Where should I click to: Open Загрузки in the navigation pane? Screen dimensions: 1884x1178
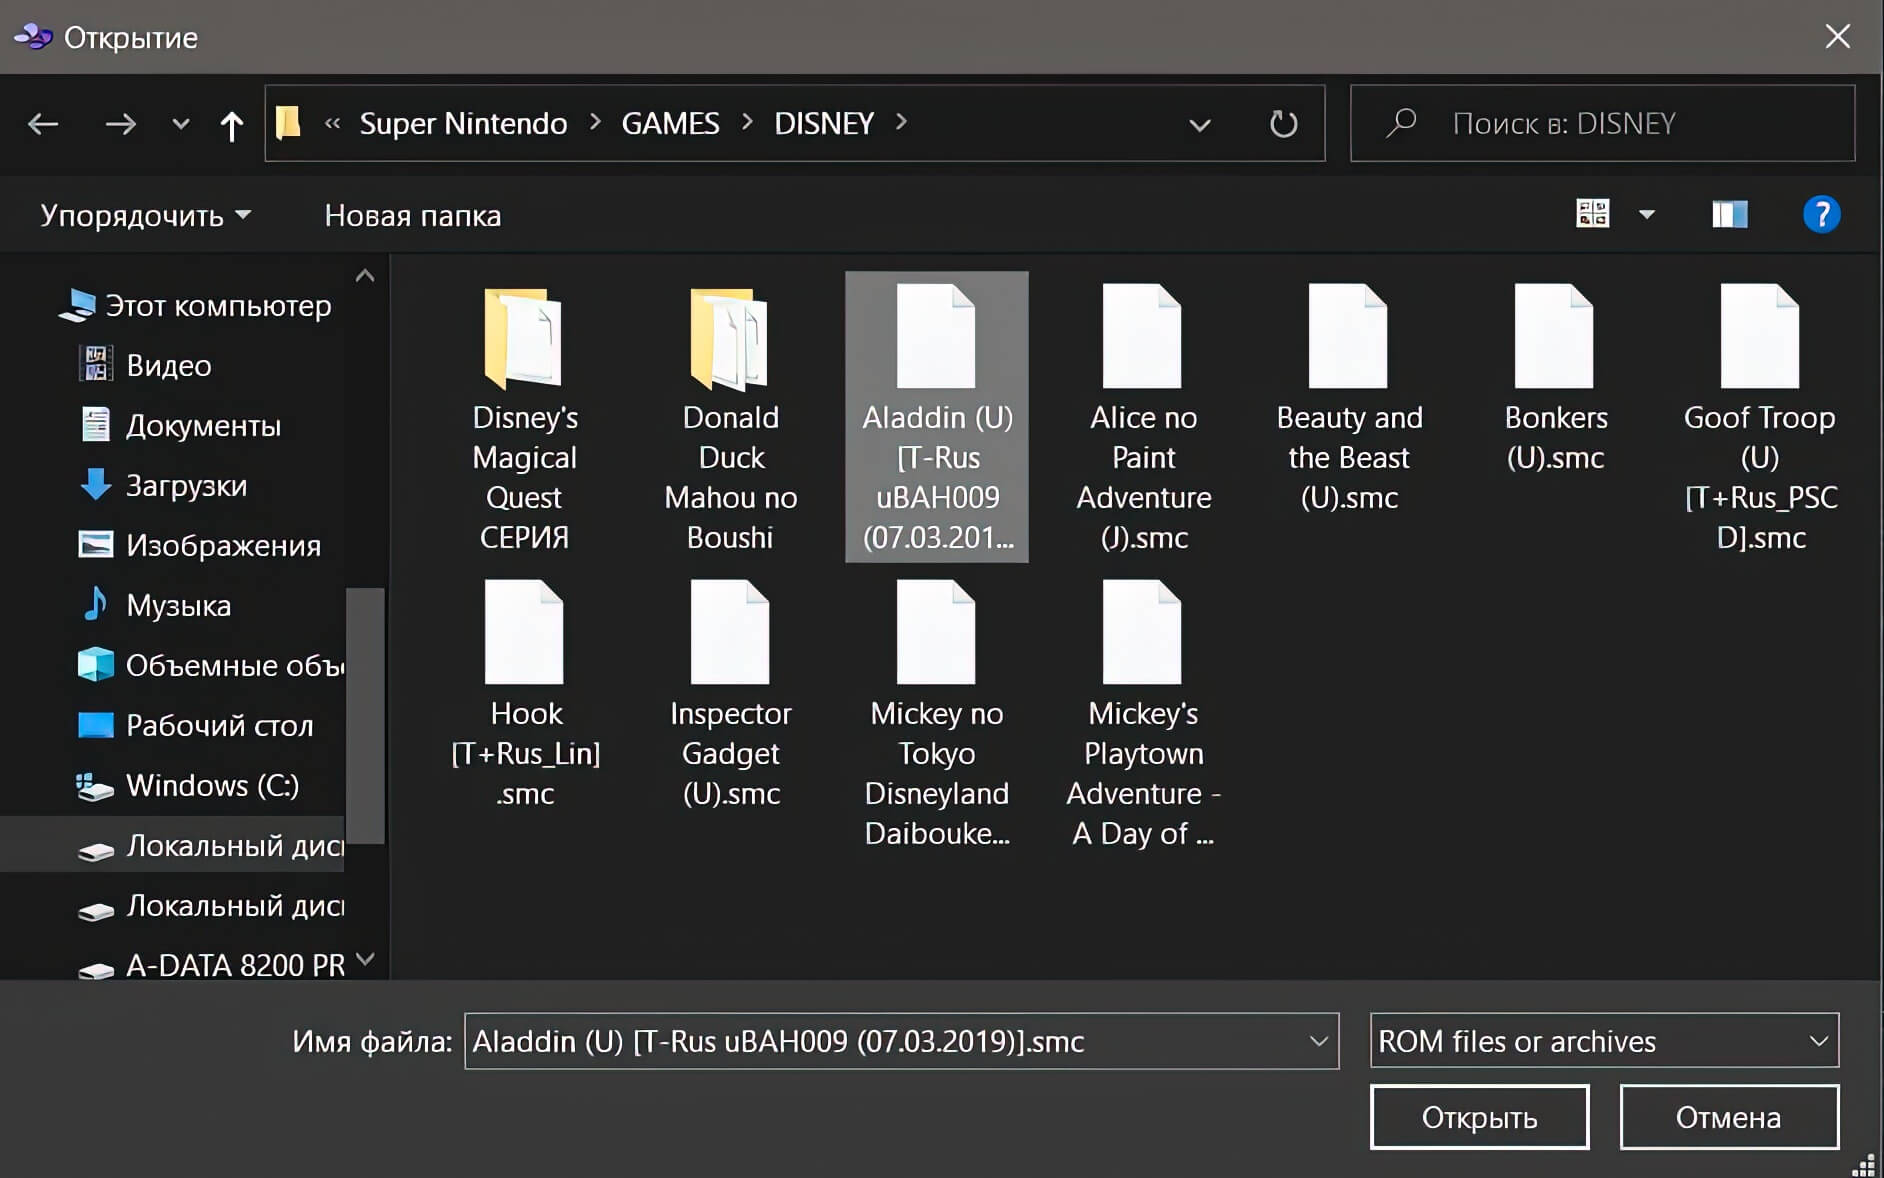click(163, 485)
